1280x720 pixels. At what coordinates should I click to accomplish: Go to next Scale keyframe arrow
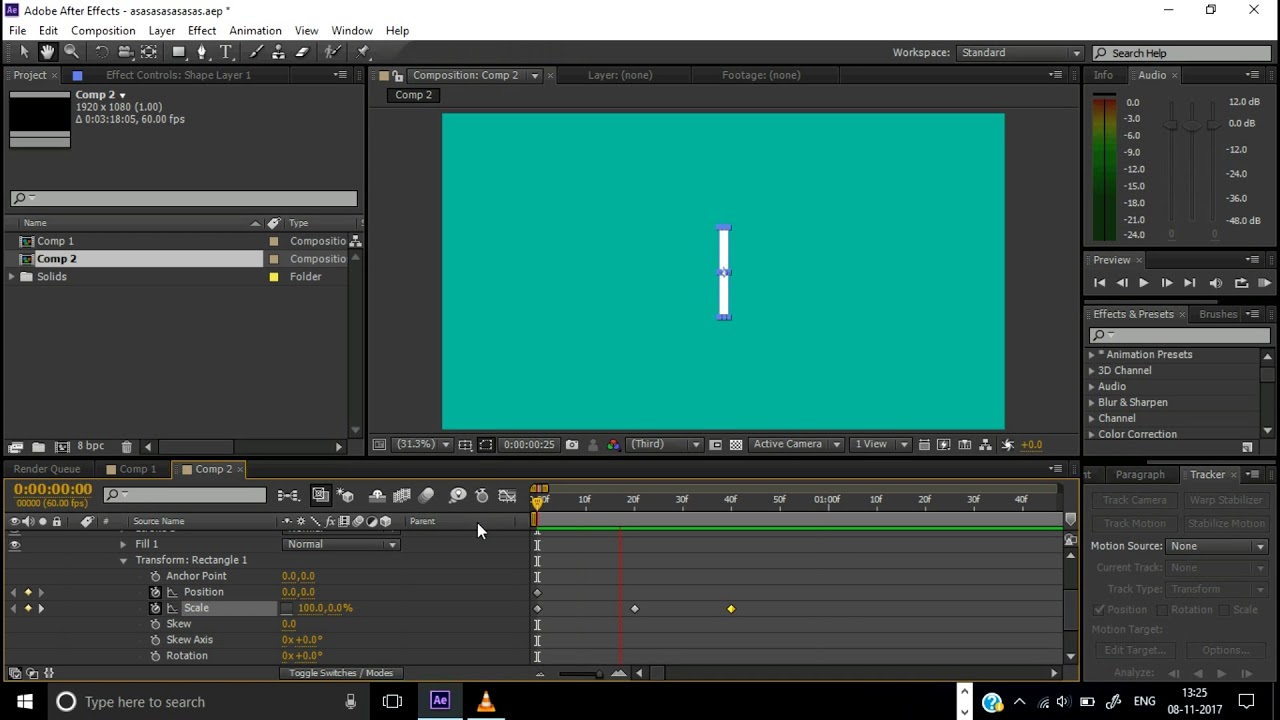pyautogui.click(x=41, y=608)
